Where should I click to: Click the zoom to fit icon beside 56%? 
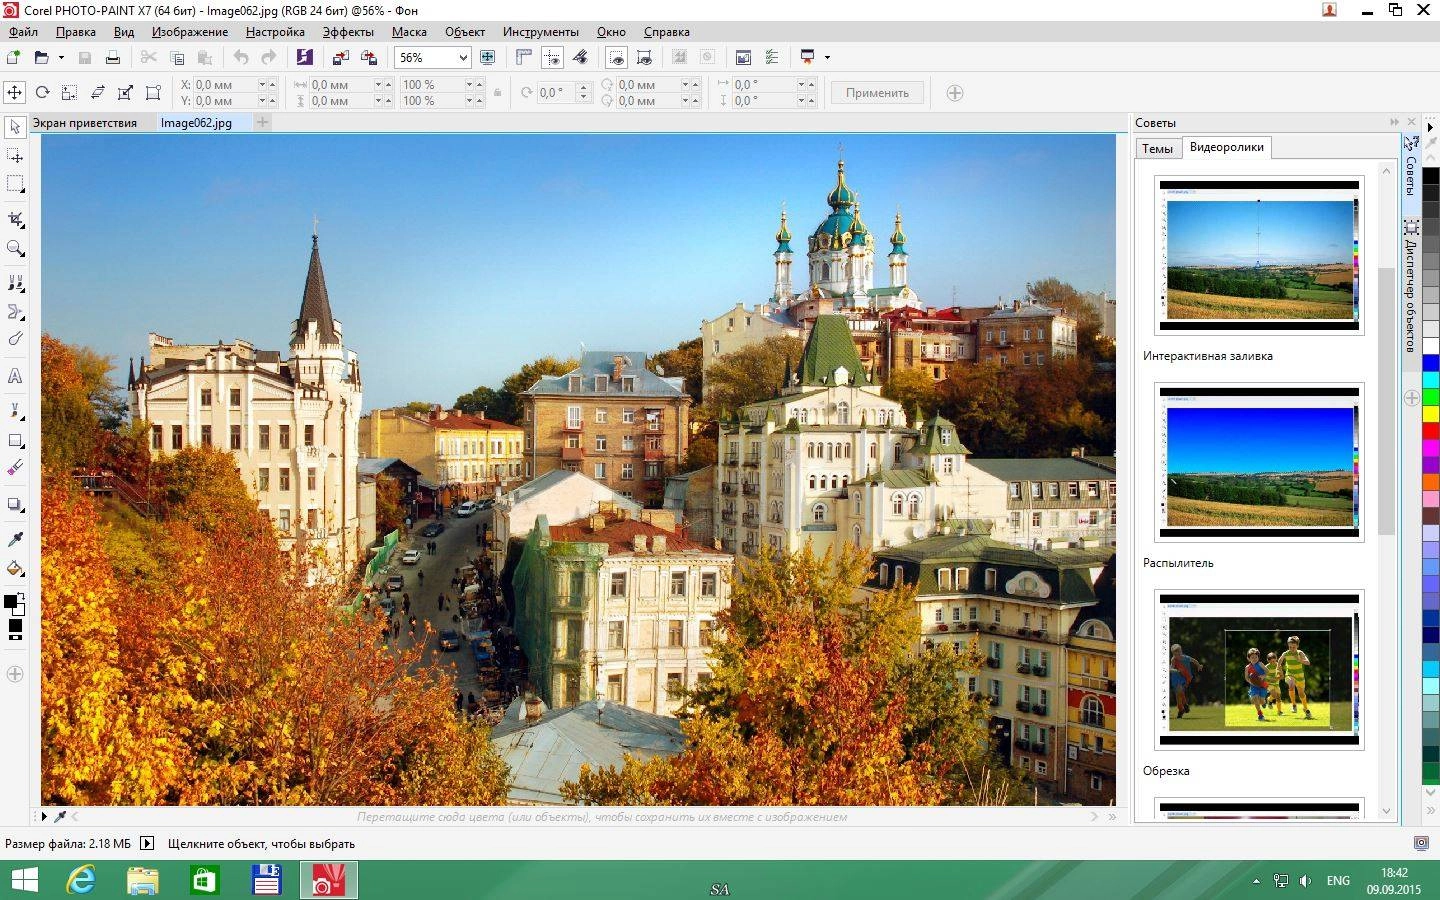click(488, 57)
